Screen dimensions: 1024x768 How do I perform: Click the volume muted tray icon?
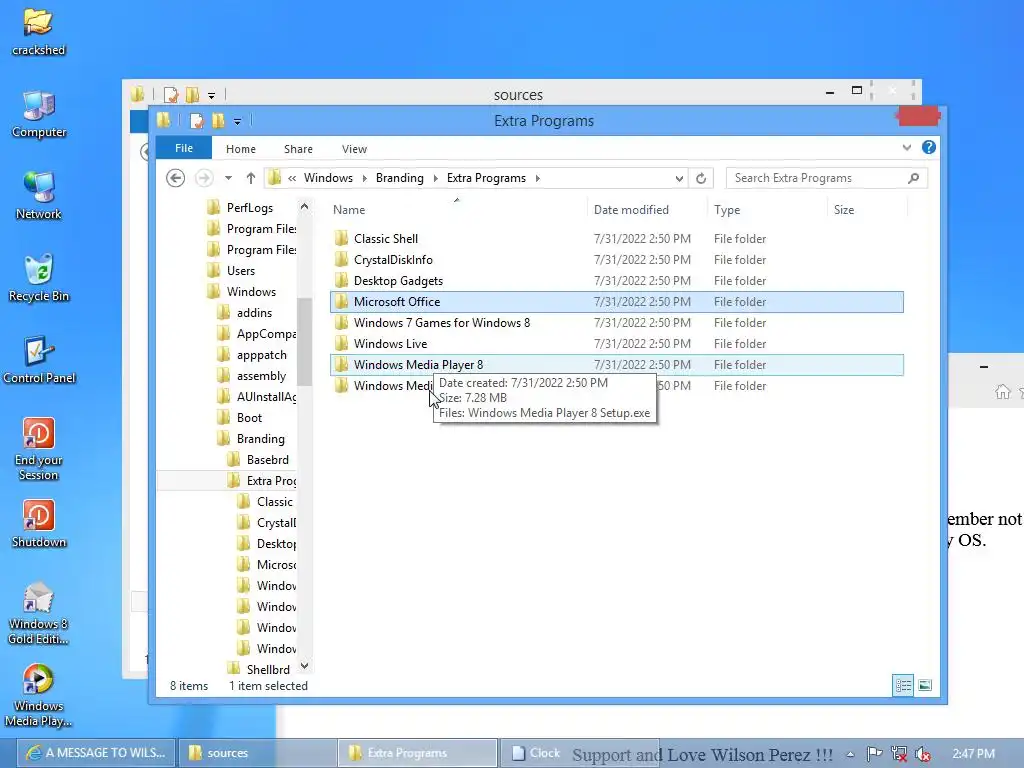922,754
